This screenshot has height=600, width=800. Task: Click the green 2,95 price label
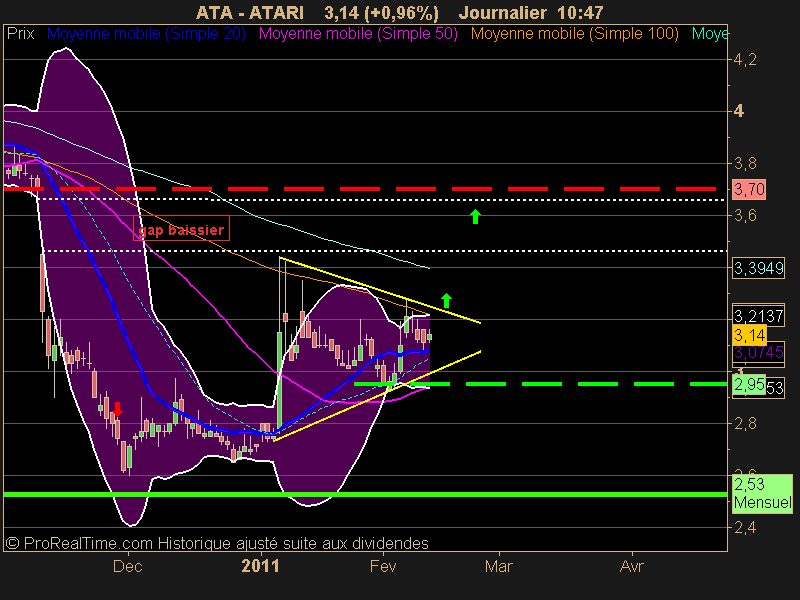tap(749, 385)
